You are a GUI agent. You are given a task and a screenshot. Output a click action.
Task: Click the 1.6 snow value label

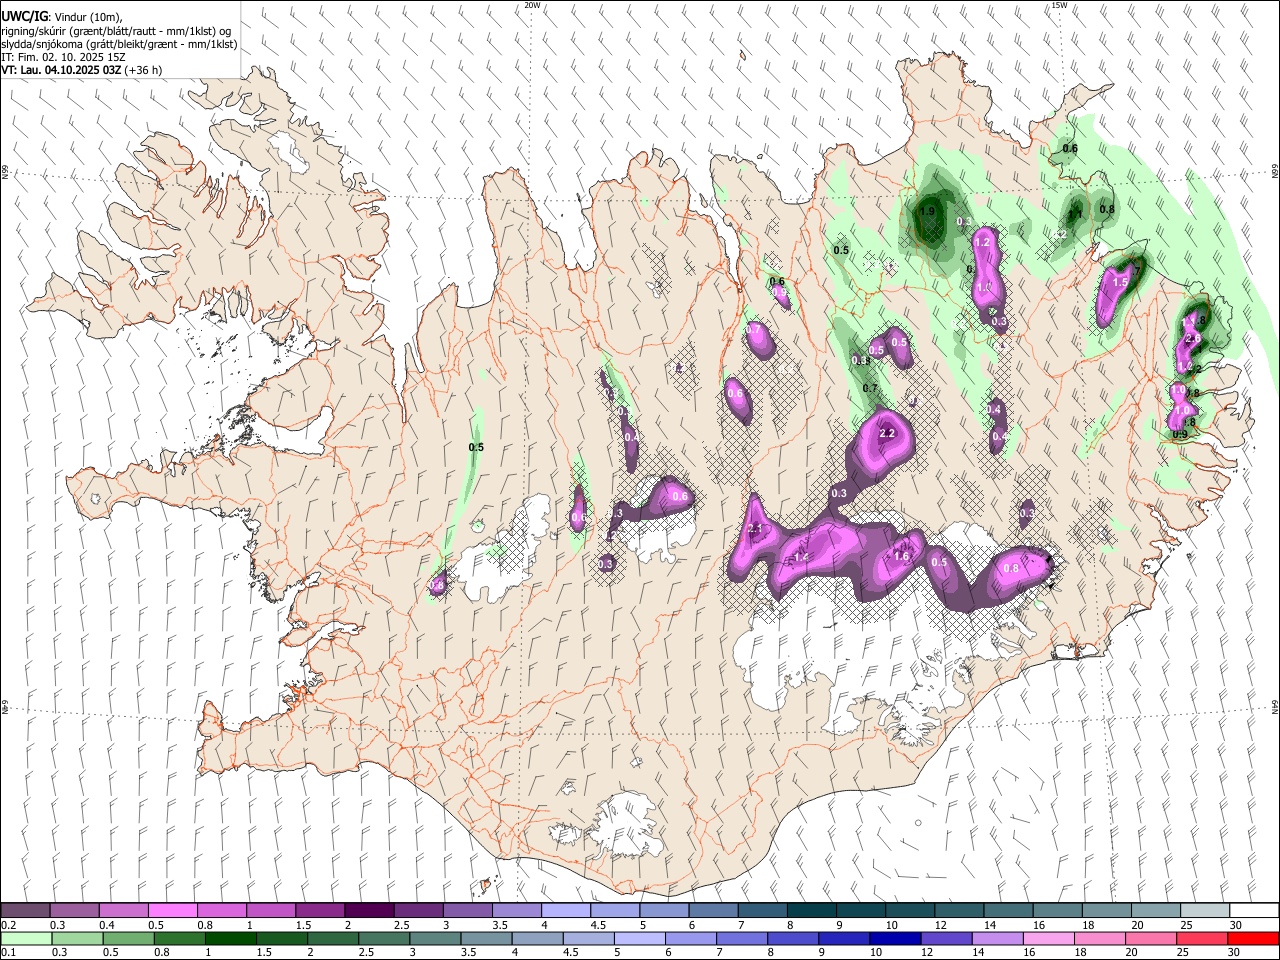coord(901,557)
